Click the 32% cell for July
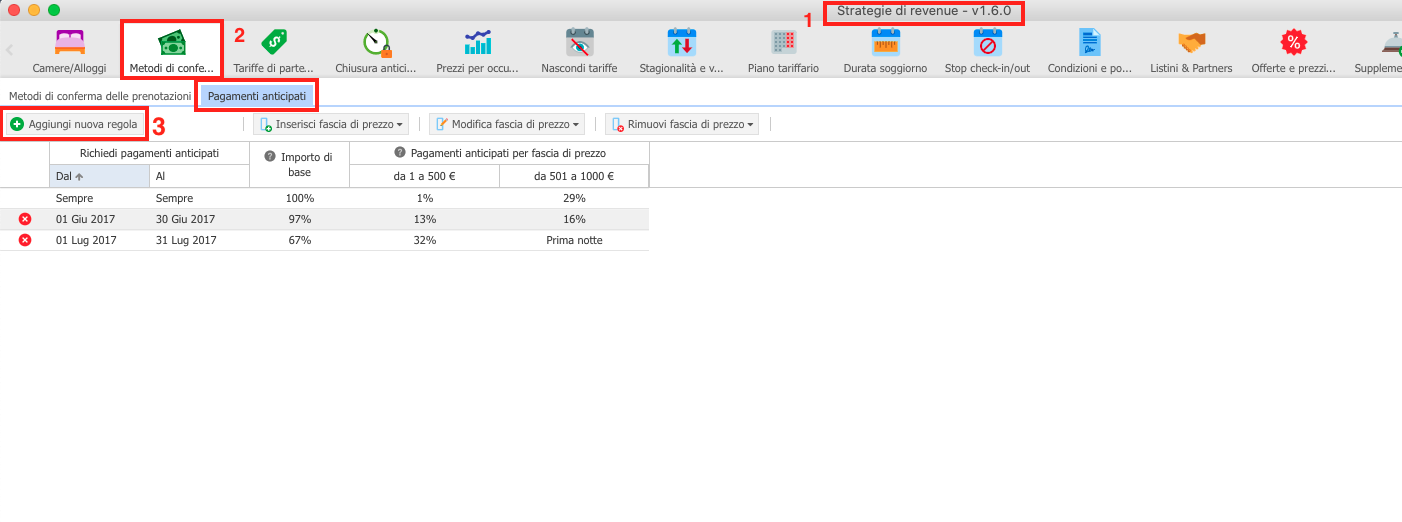This screenshot has width=1402, height=522. tap(424, 240)
